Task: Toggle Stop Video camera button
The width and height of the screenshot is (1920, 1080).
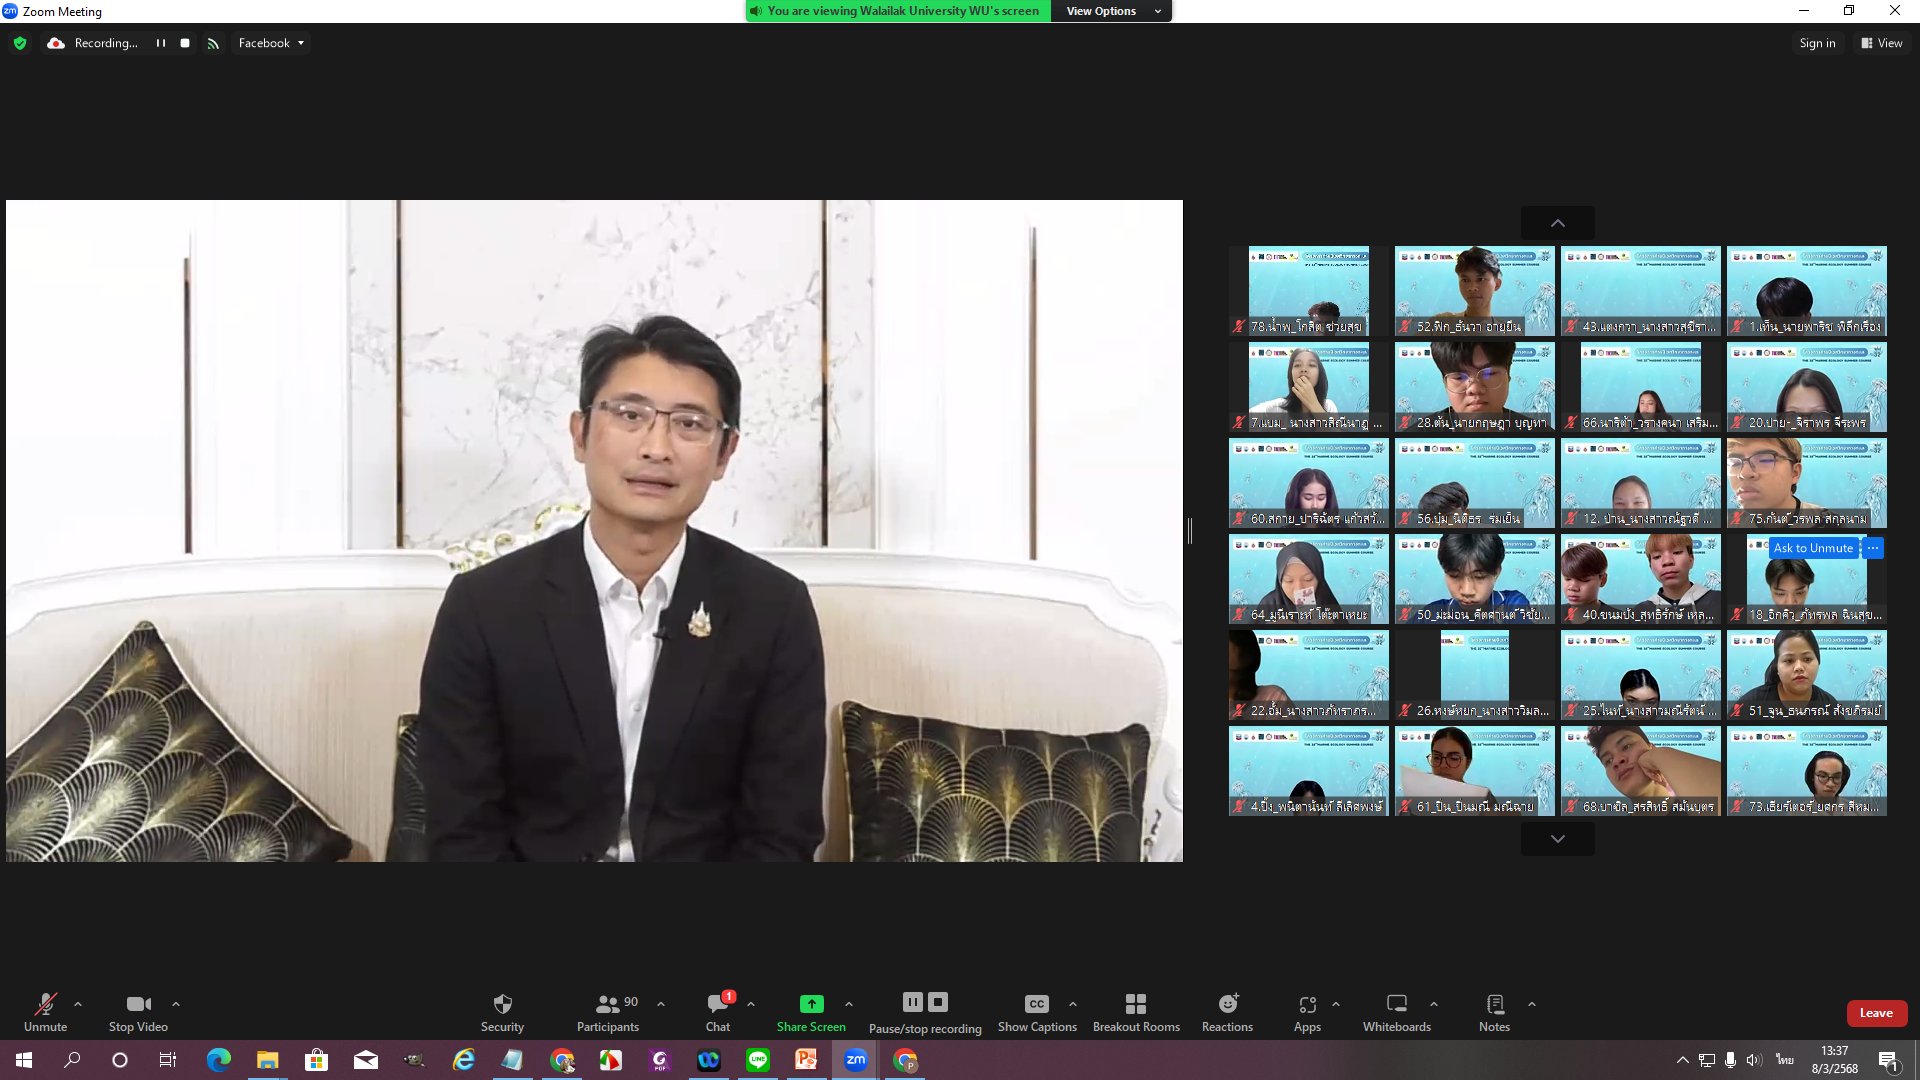Action: click(138, 1011)
